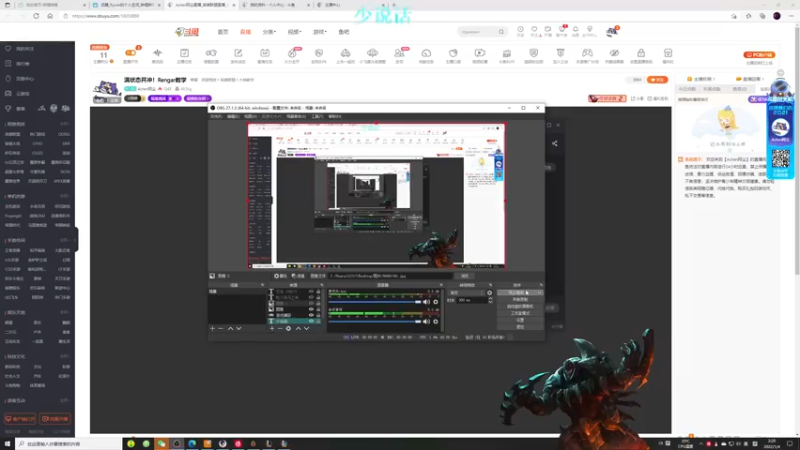The width and height of the screenshot is (800, 450).
Task: Open gear of first OBS mixer channel
Action: pos(436,302)
